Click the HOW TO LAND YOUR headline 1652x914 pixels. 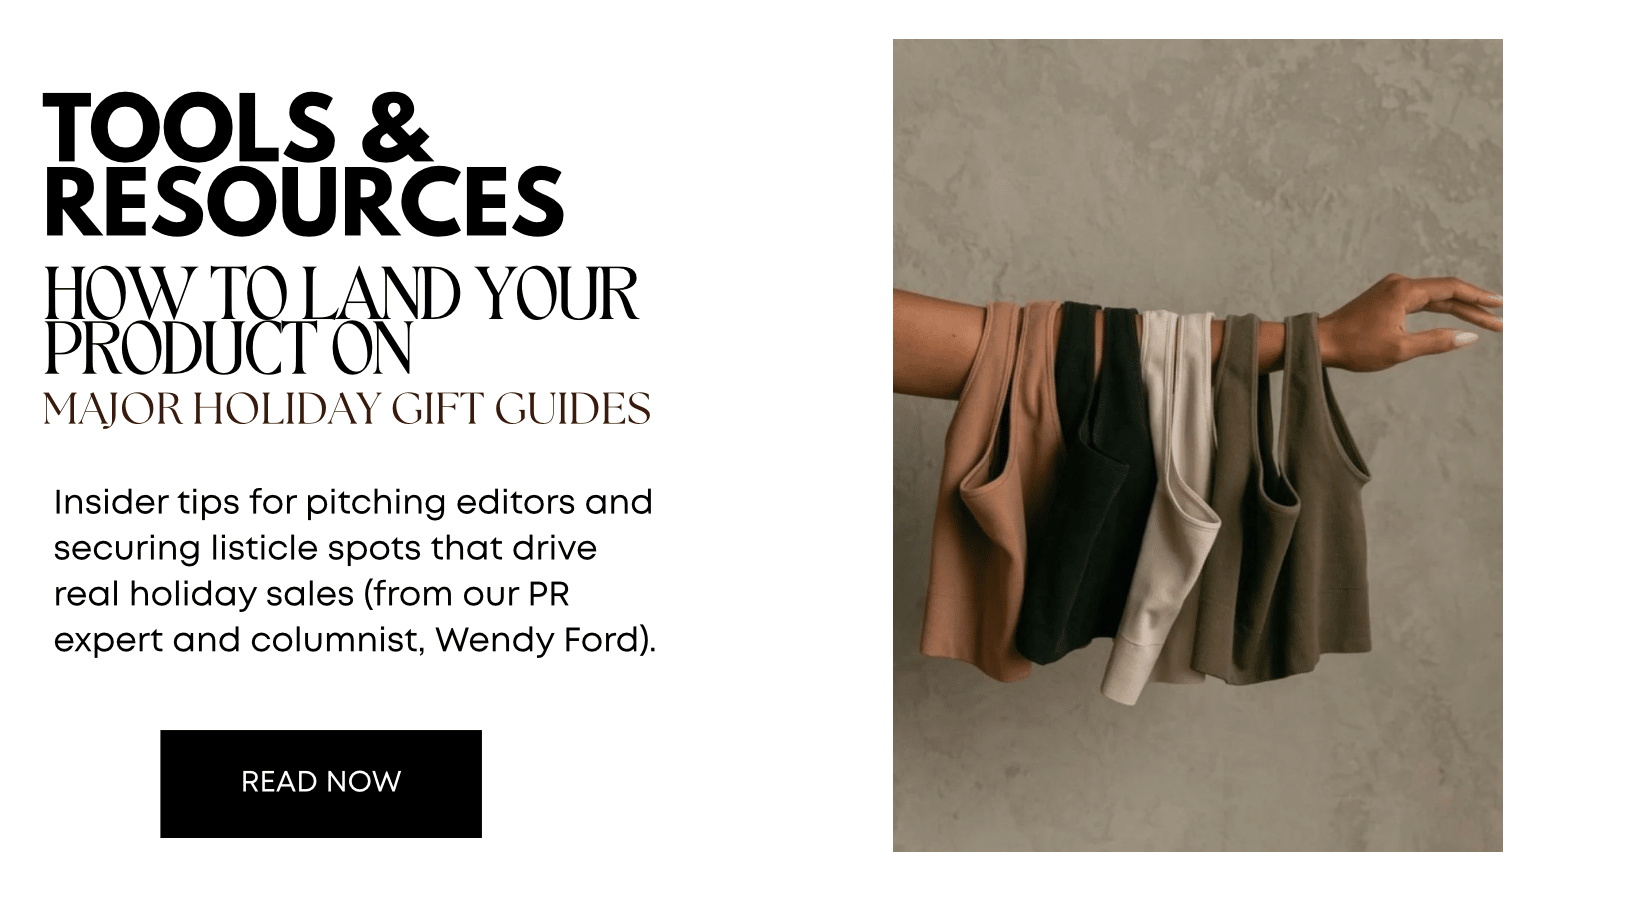(341, 295)
